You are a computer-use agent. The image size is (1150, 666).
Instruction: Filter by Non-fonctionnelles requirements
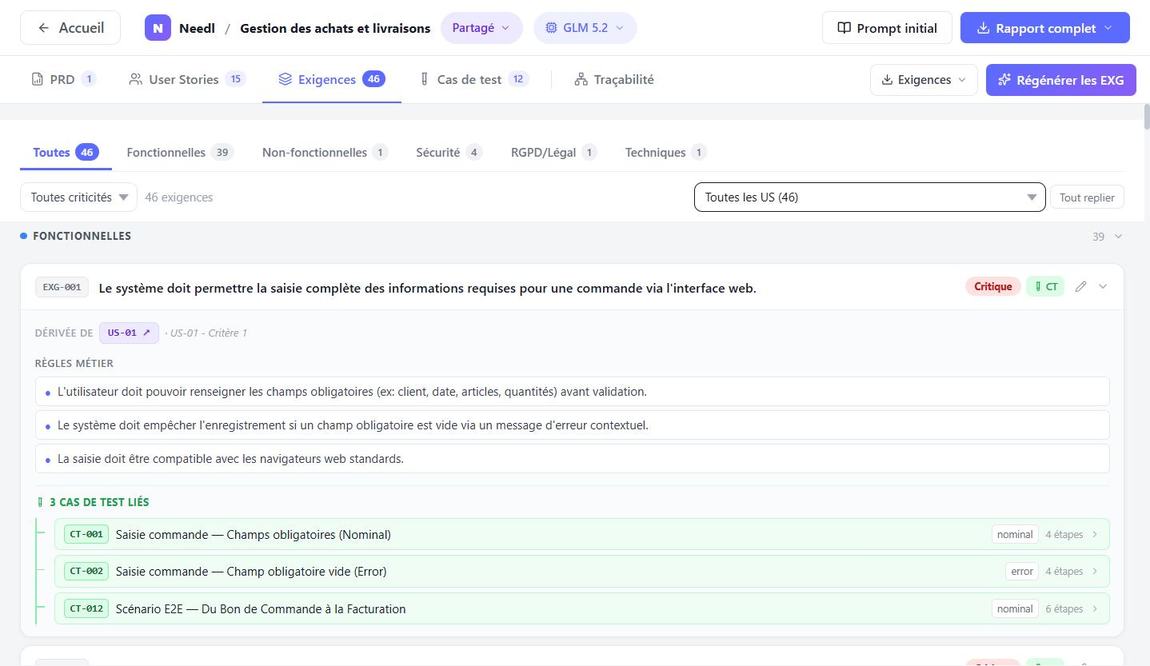[x=325, y=153]
